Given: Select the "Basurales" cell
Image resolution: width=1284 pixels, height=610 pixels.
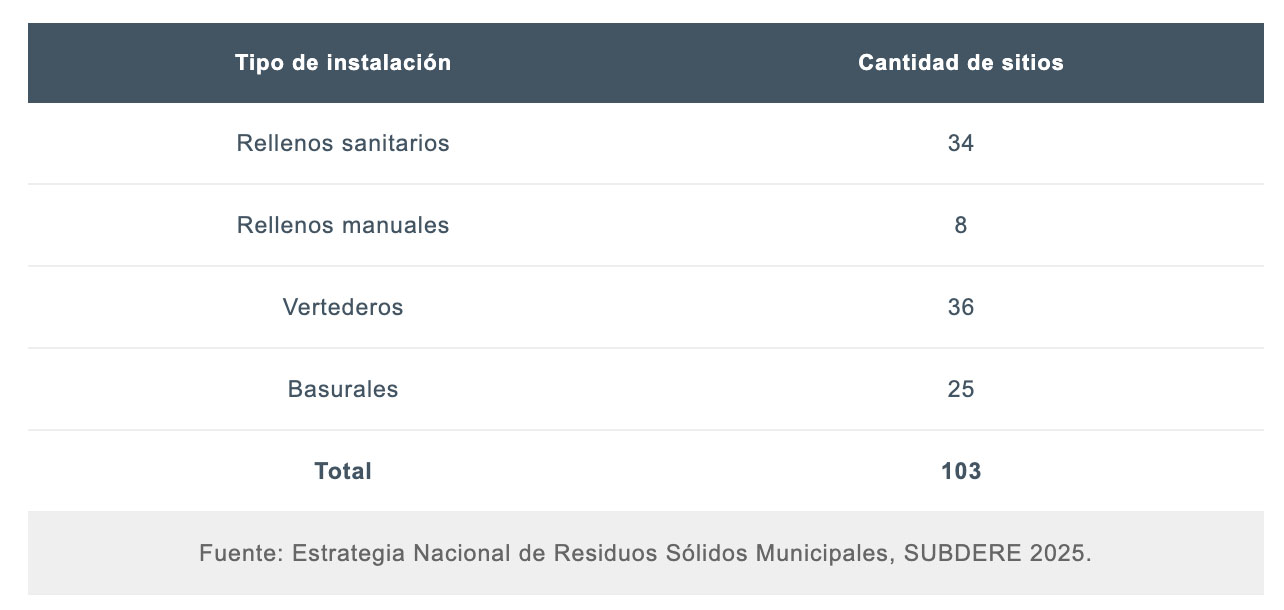Looking at the screenshot, I should (343, 390).
